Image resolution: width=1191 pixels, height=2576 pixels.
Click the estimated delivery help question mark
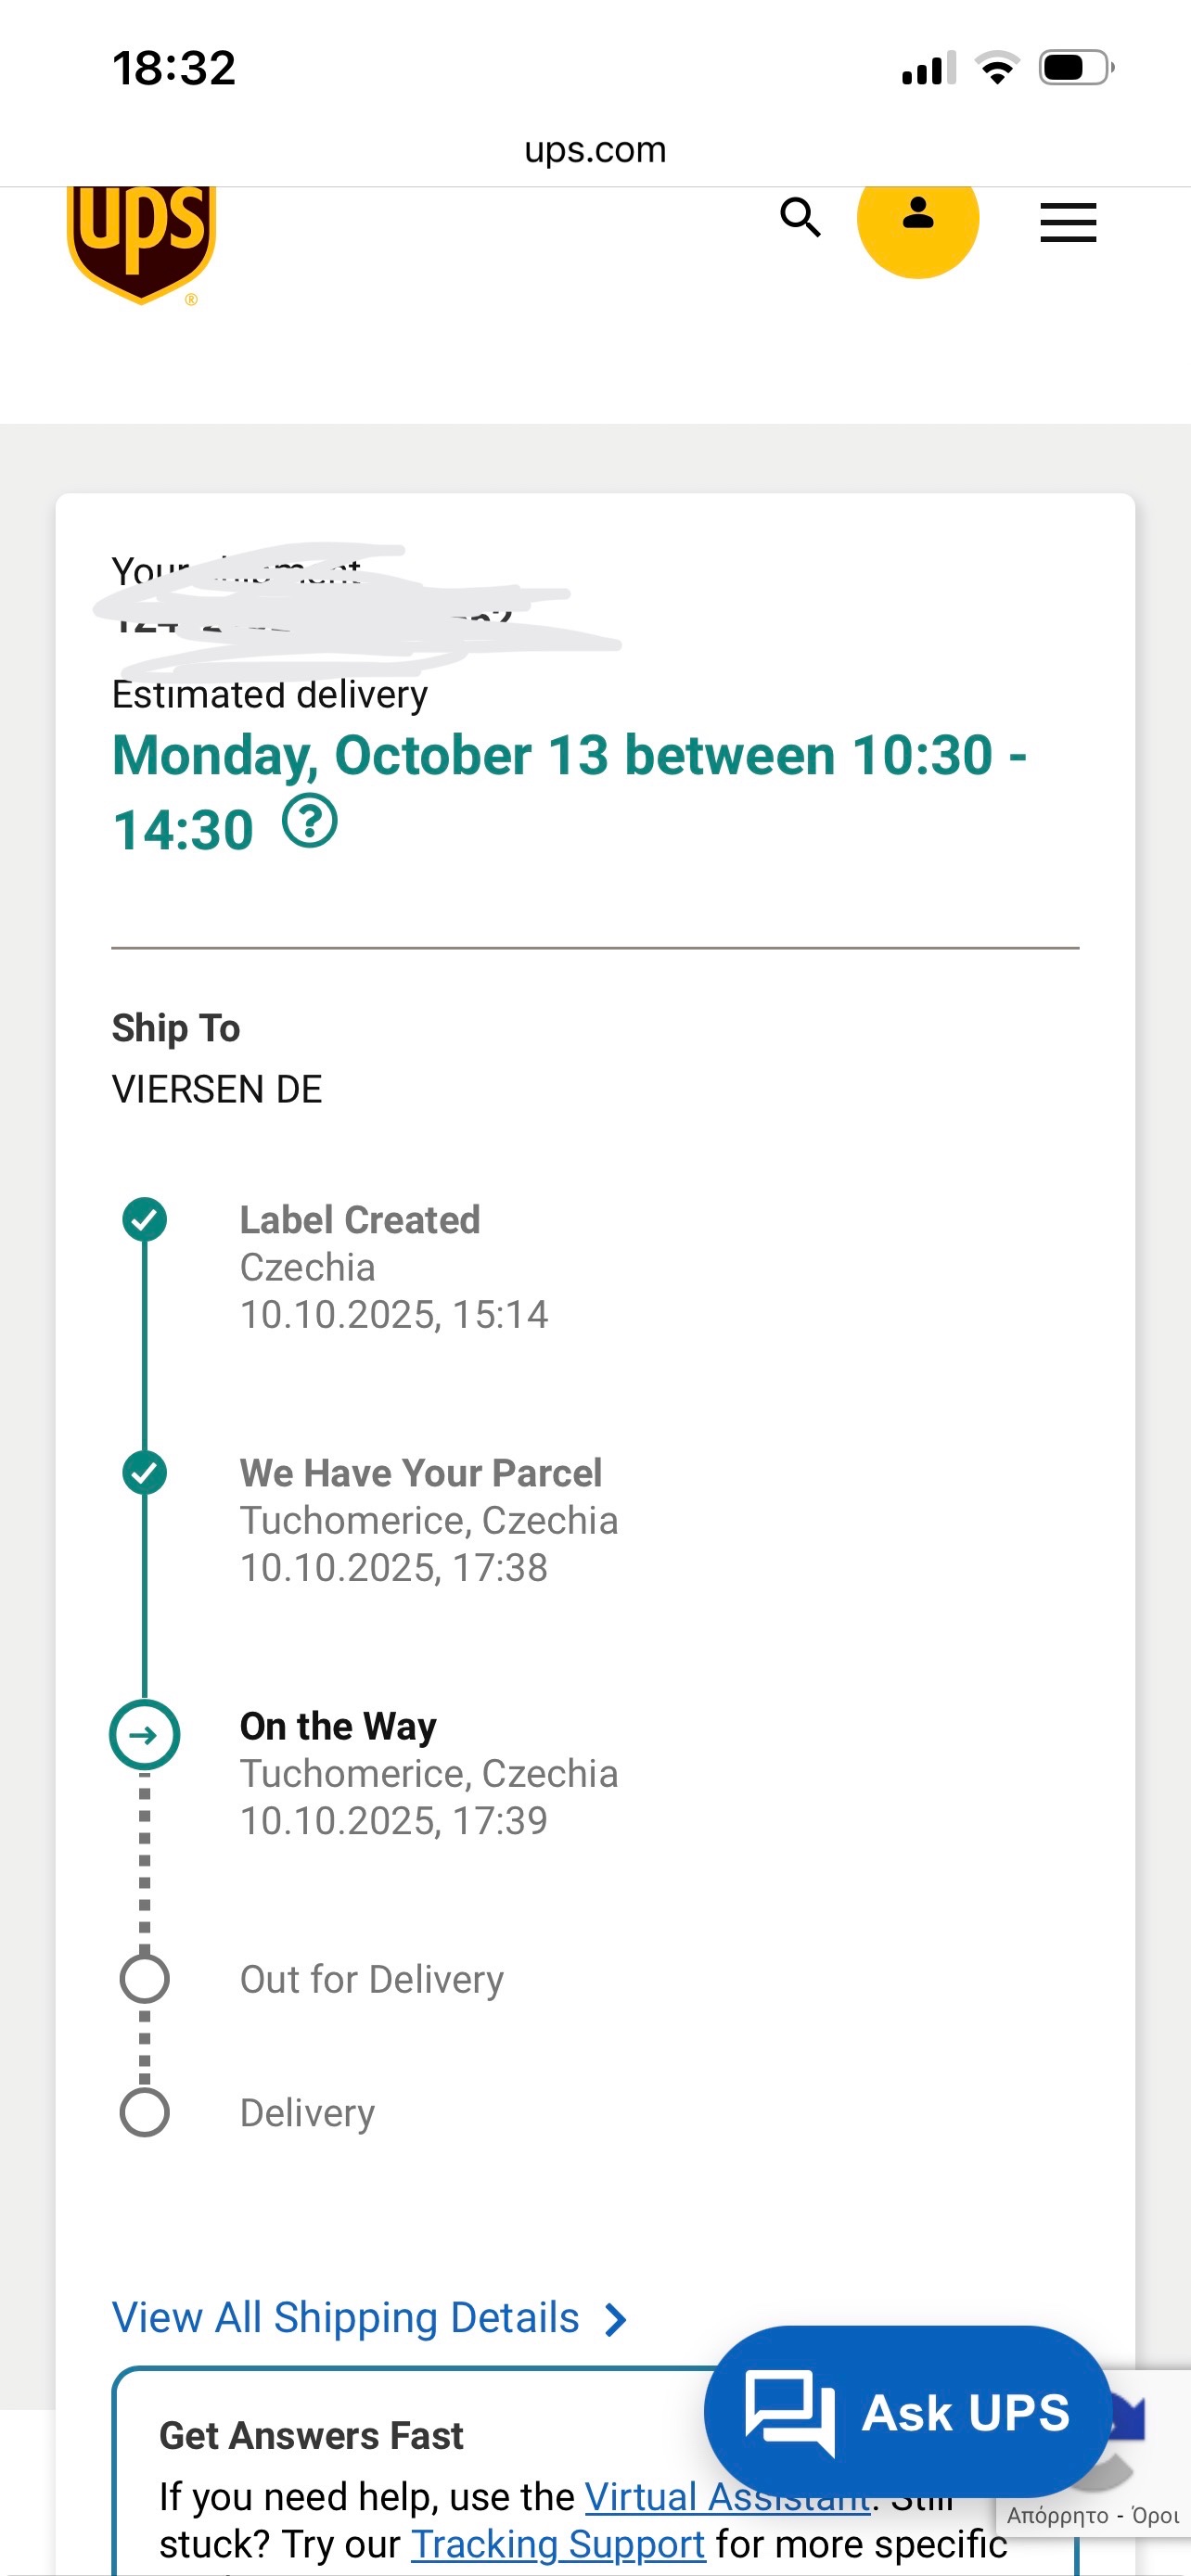(x=310, y=822)
